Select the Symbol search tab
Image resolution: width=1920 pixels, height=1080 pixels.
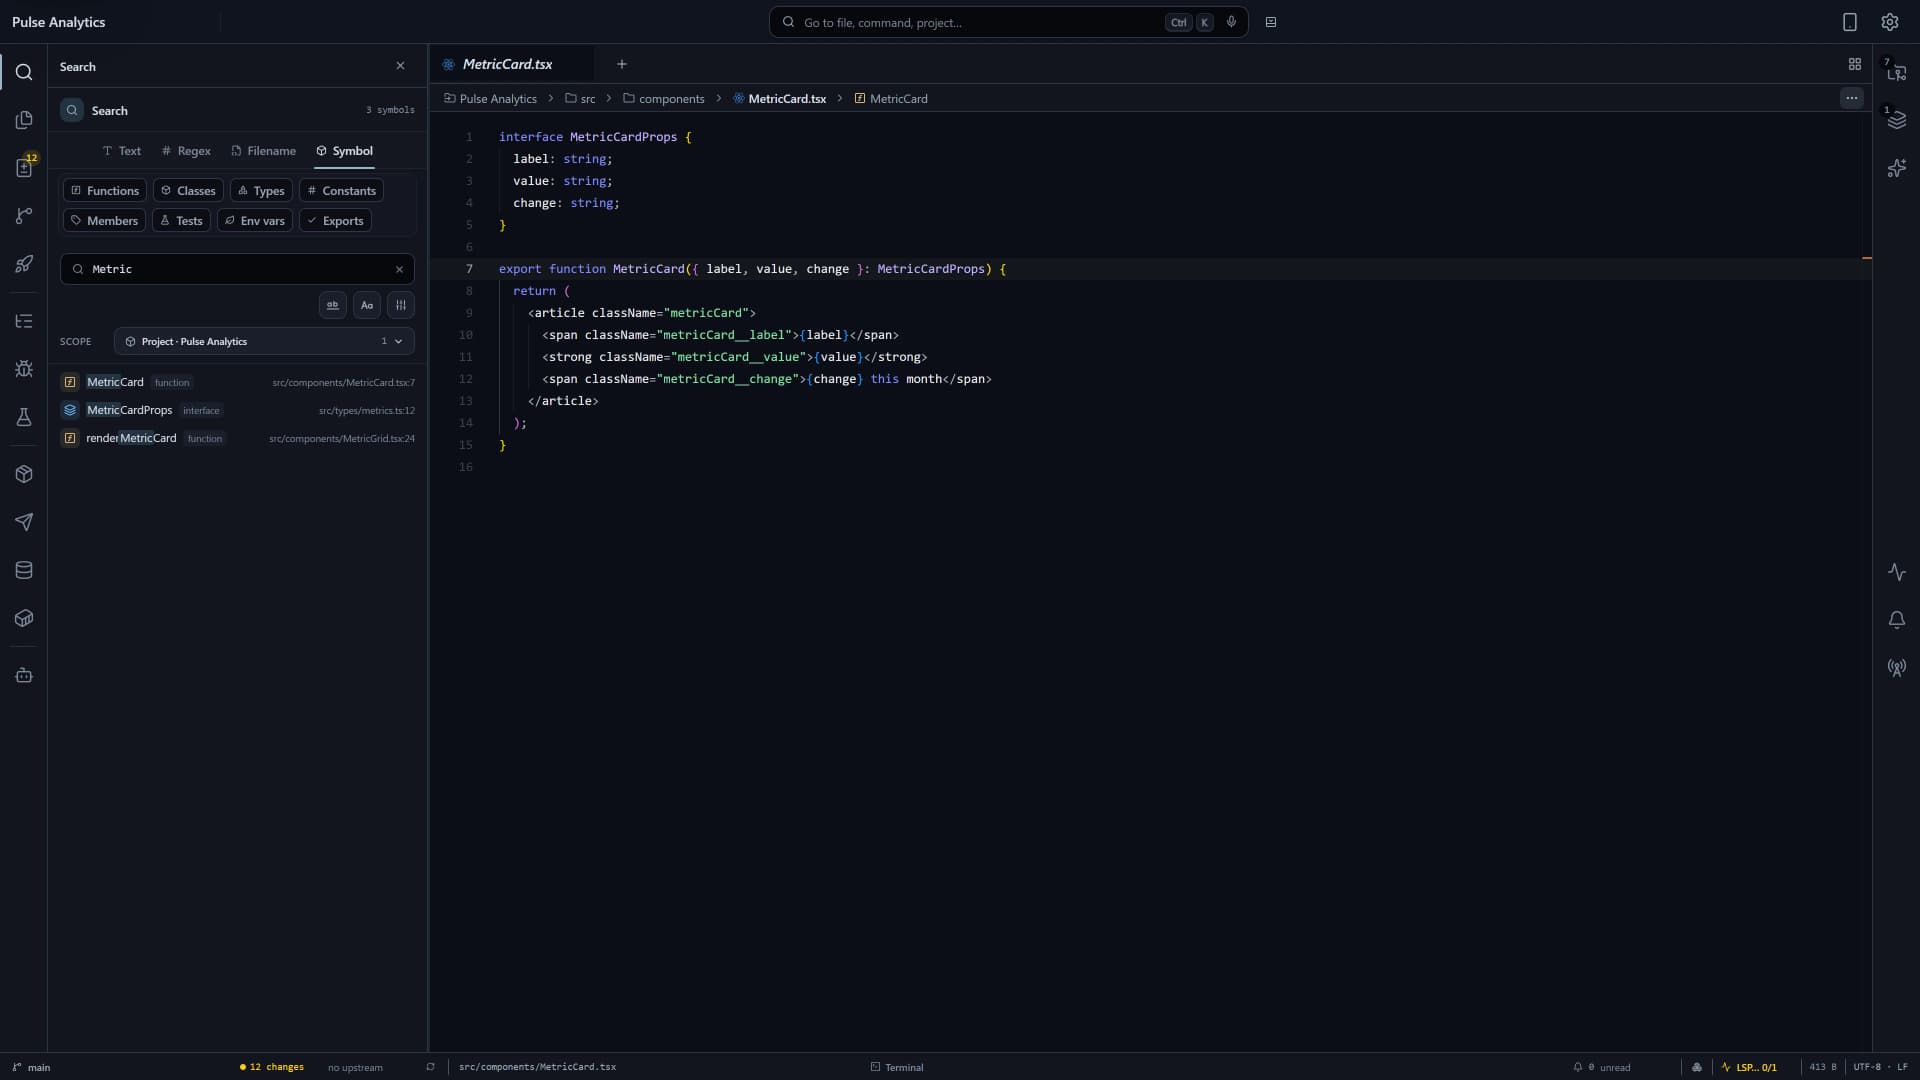tap(344, 151)
